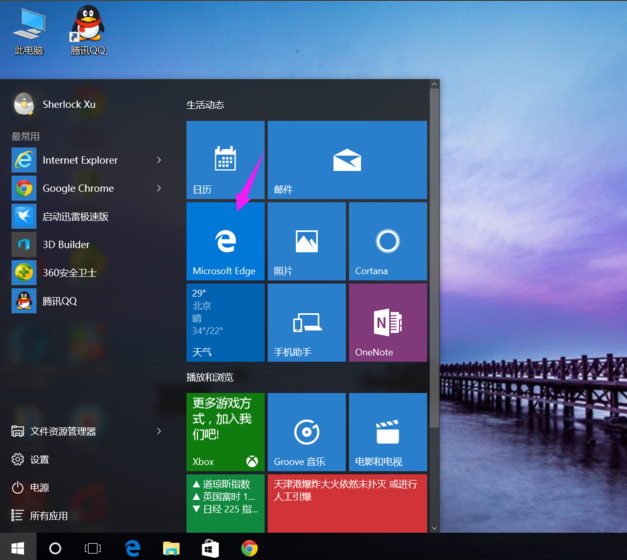Open the OneNote tile
This screenshot has height=560, width=627.
pos(387,322)
